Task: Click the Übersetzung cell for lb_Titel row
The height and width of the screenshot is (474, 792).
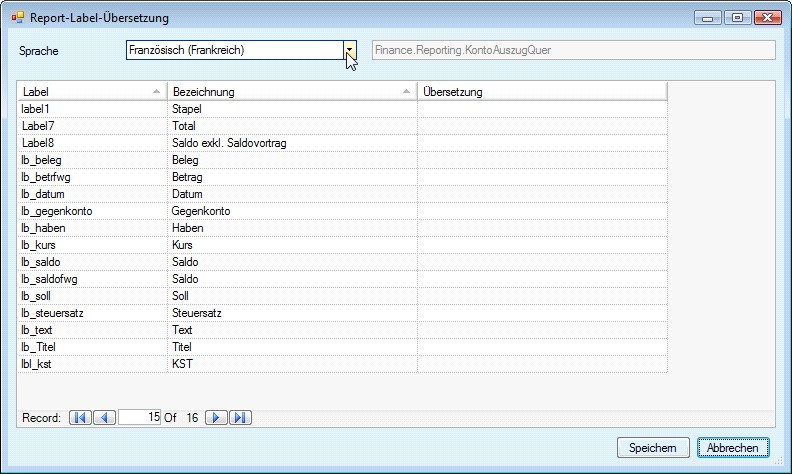Action: [x=542, y=347]
